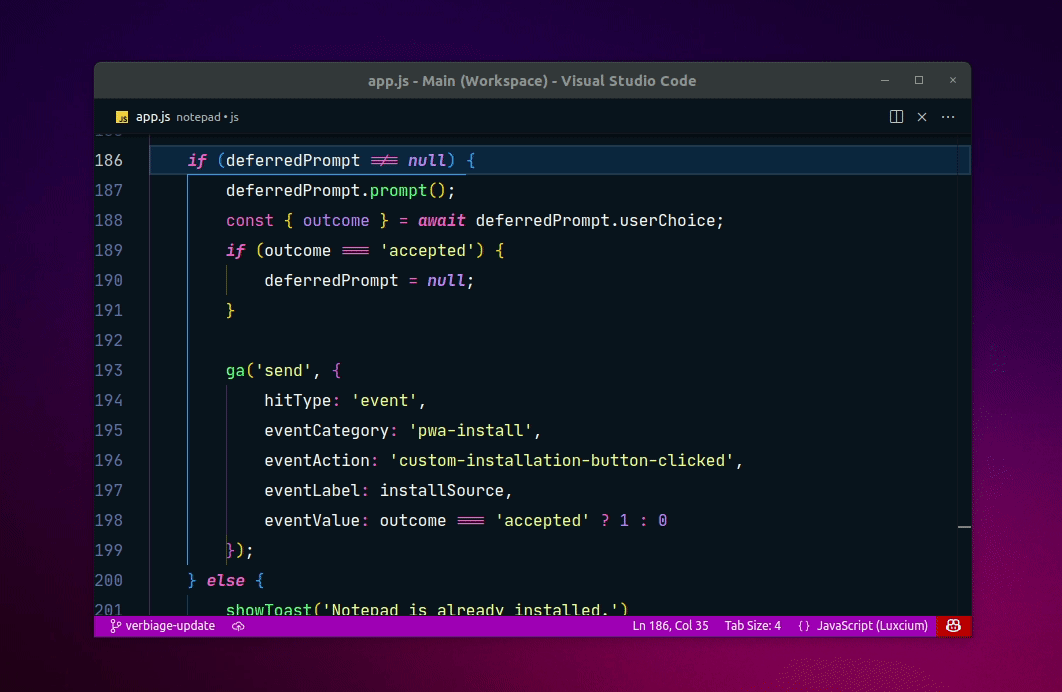
Task: Click userChoice on line 188
Action: [667, 221]
